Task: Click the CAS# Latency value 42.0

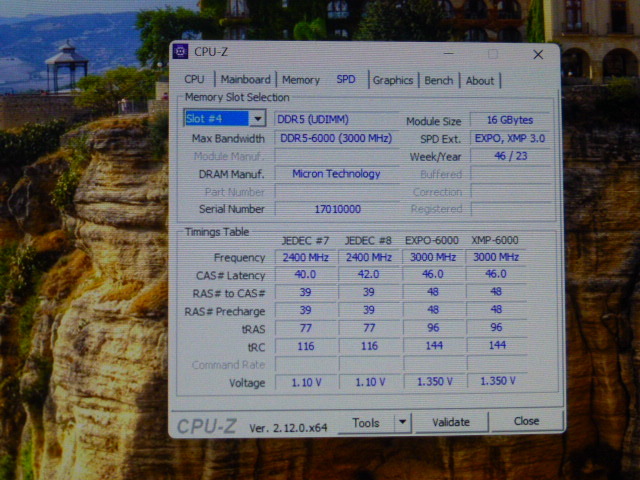Action: pyautogui.click(x=369, y=274)
